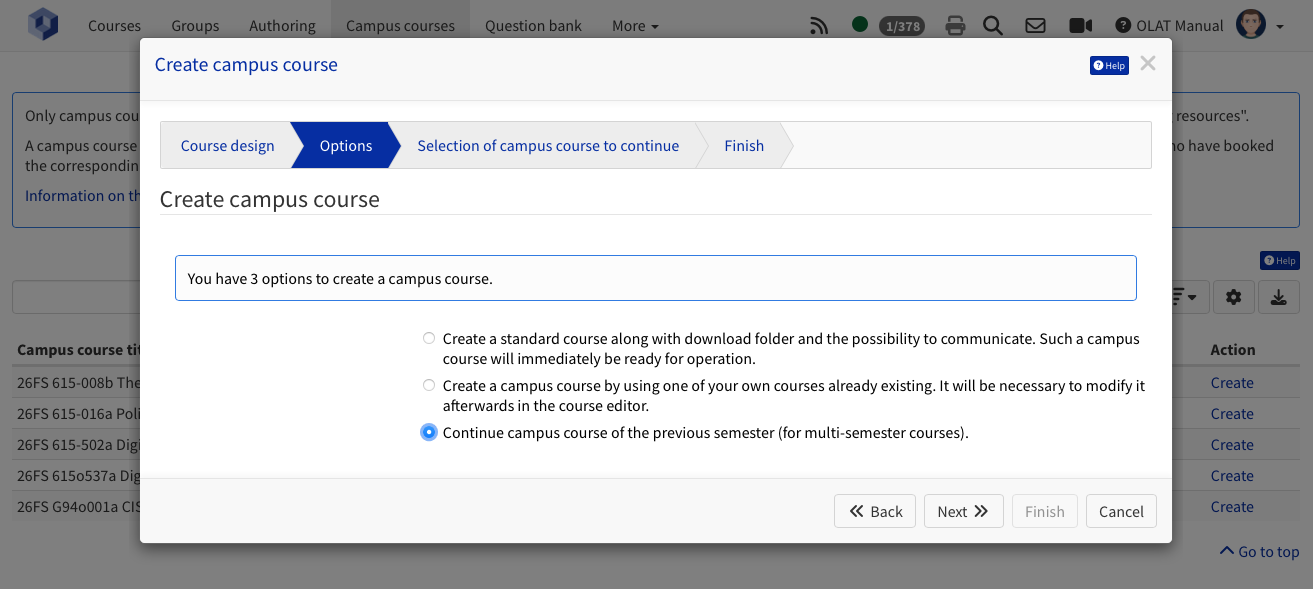Click the OpenOlat logo icon

(x=43, y=25)
